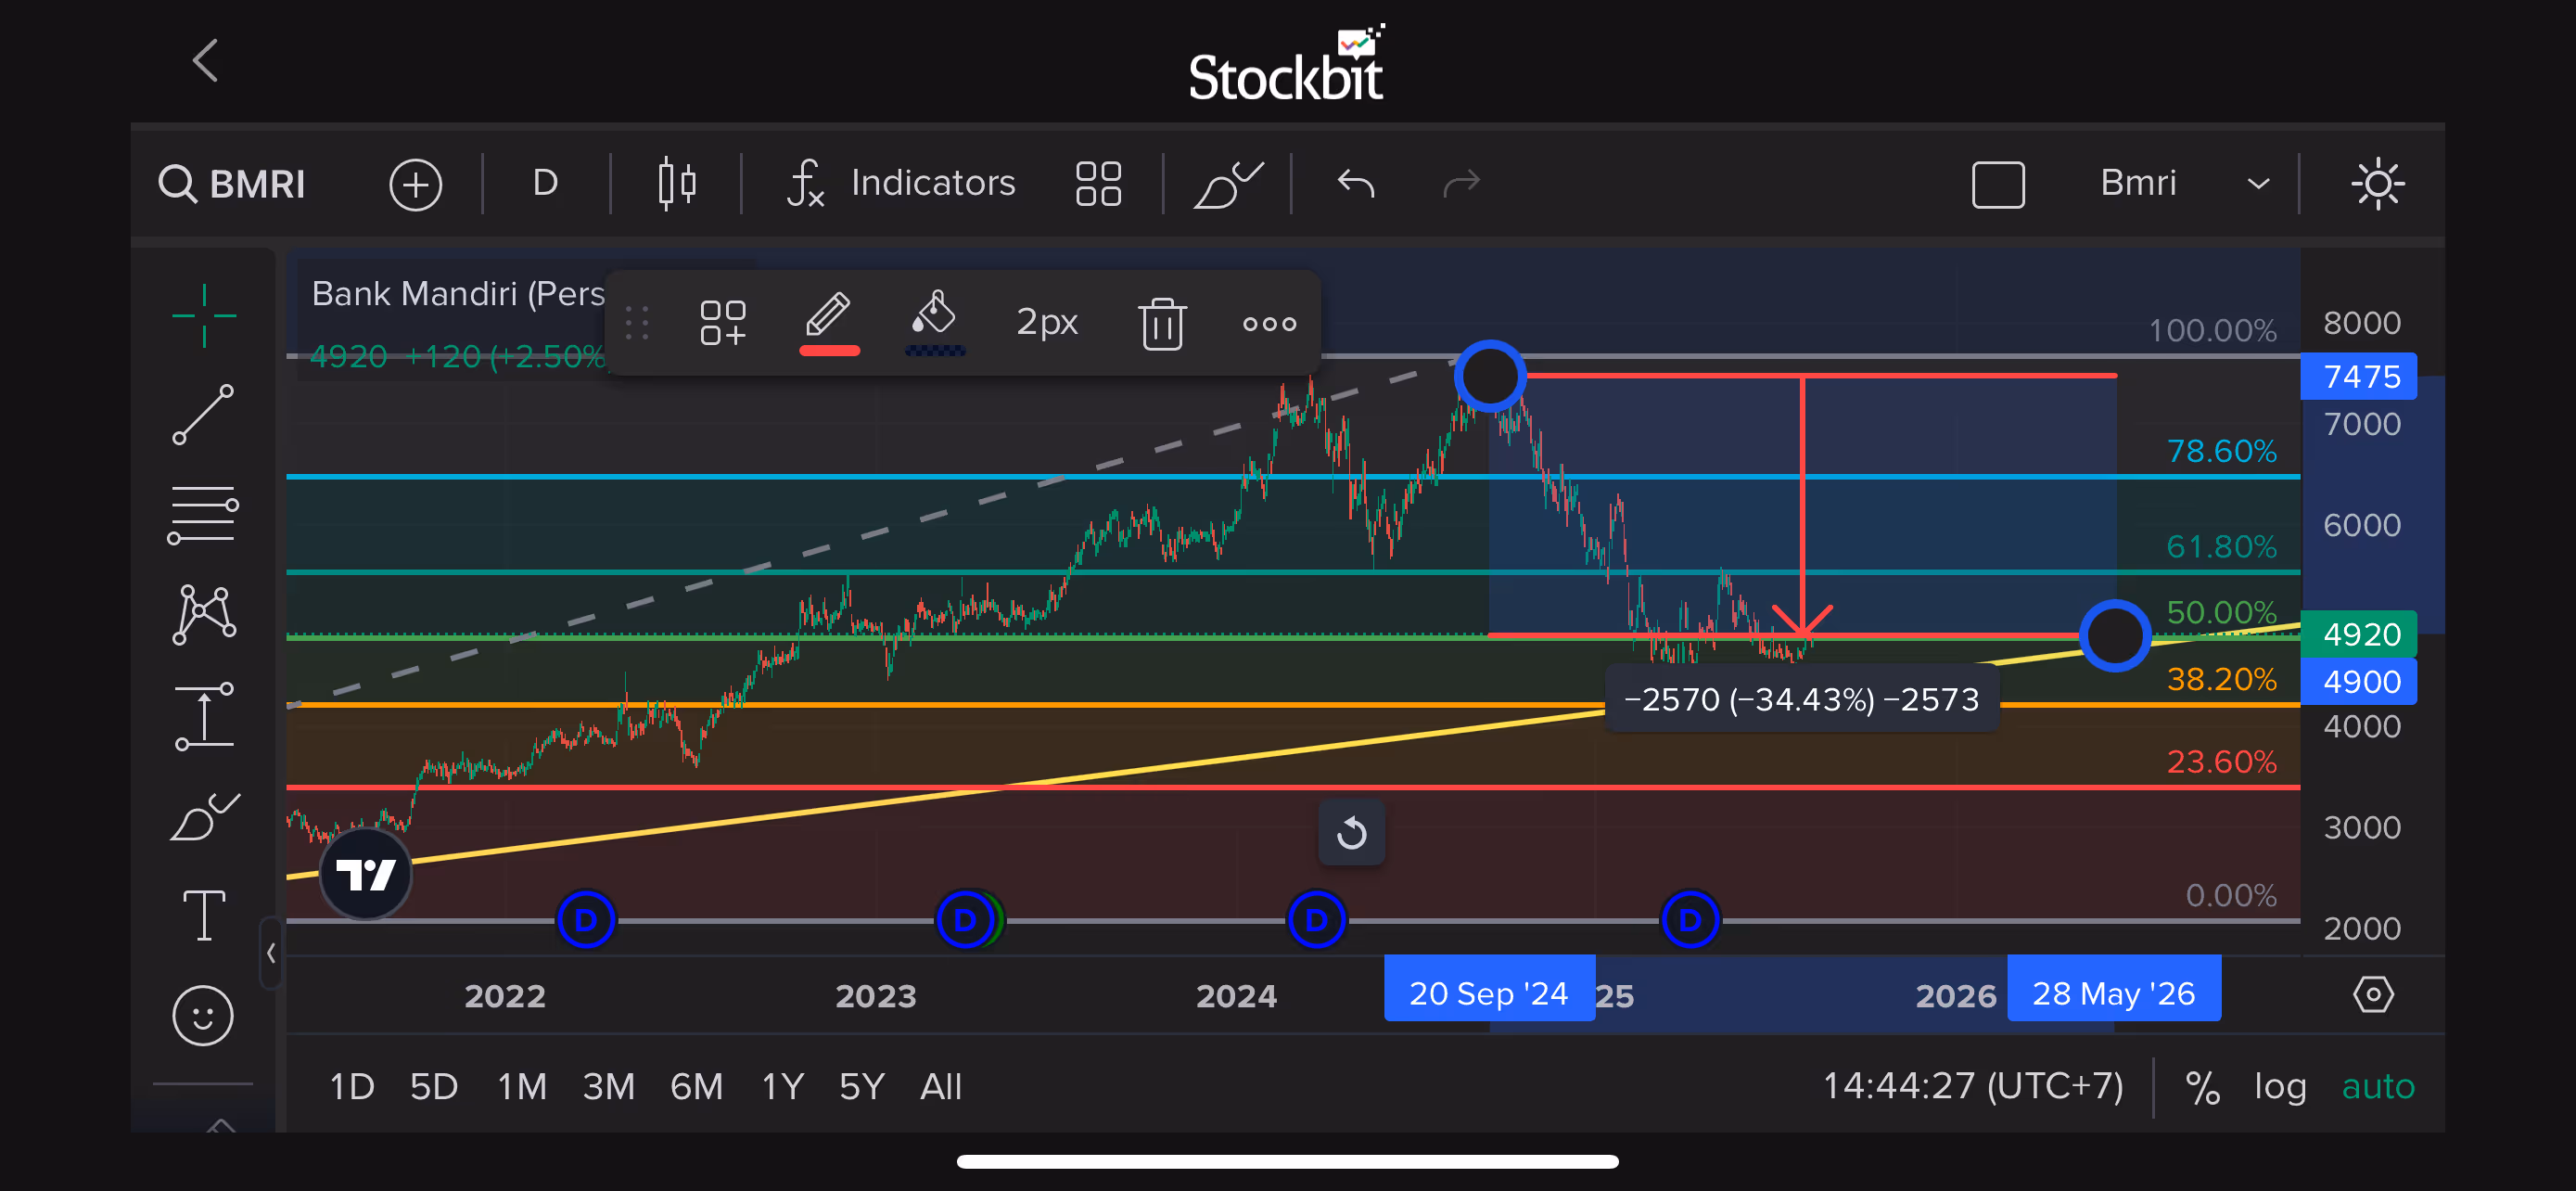Expand the left drawing toolbar panel handle

pos(271,953)
